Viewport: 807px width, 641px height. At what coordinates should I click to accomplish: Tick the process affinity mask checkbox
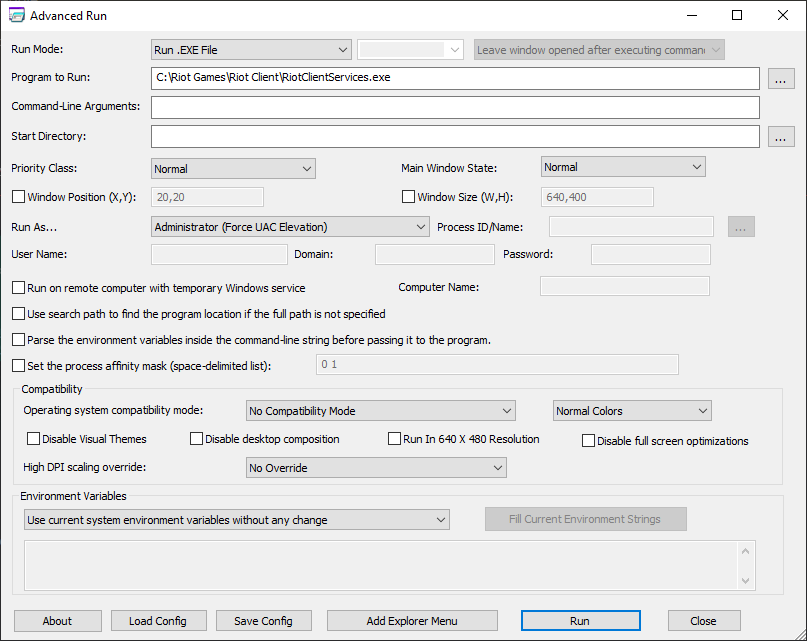(x=18, y=366)
